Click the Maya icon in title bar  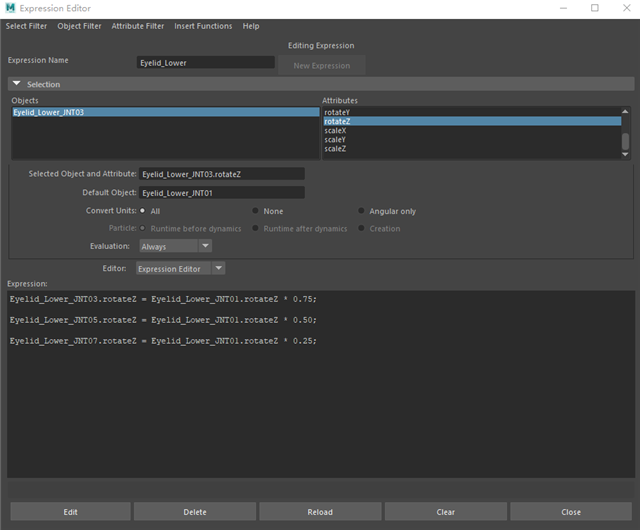(x=11, y=8)
